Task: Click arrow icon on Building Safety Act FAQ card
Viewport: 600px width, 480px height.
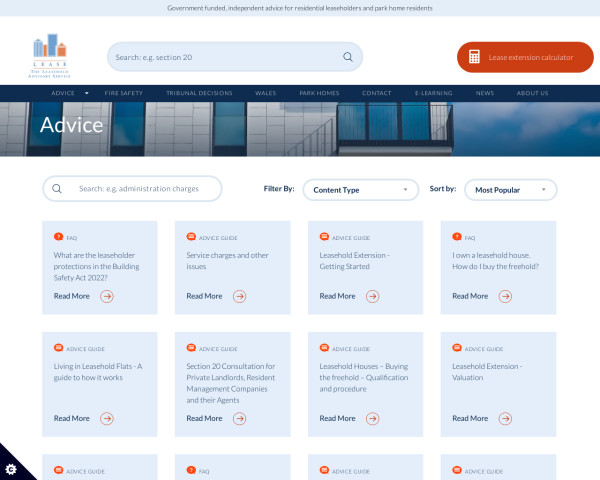Action: (107, 296)
